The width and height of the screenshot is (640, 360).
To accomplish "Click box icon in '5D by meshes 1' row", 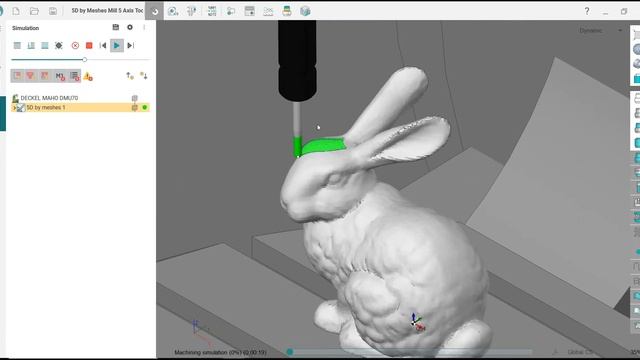I will click(x=135, y=107).
